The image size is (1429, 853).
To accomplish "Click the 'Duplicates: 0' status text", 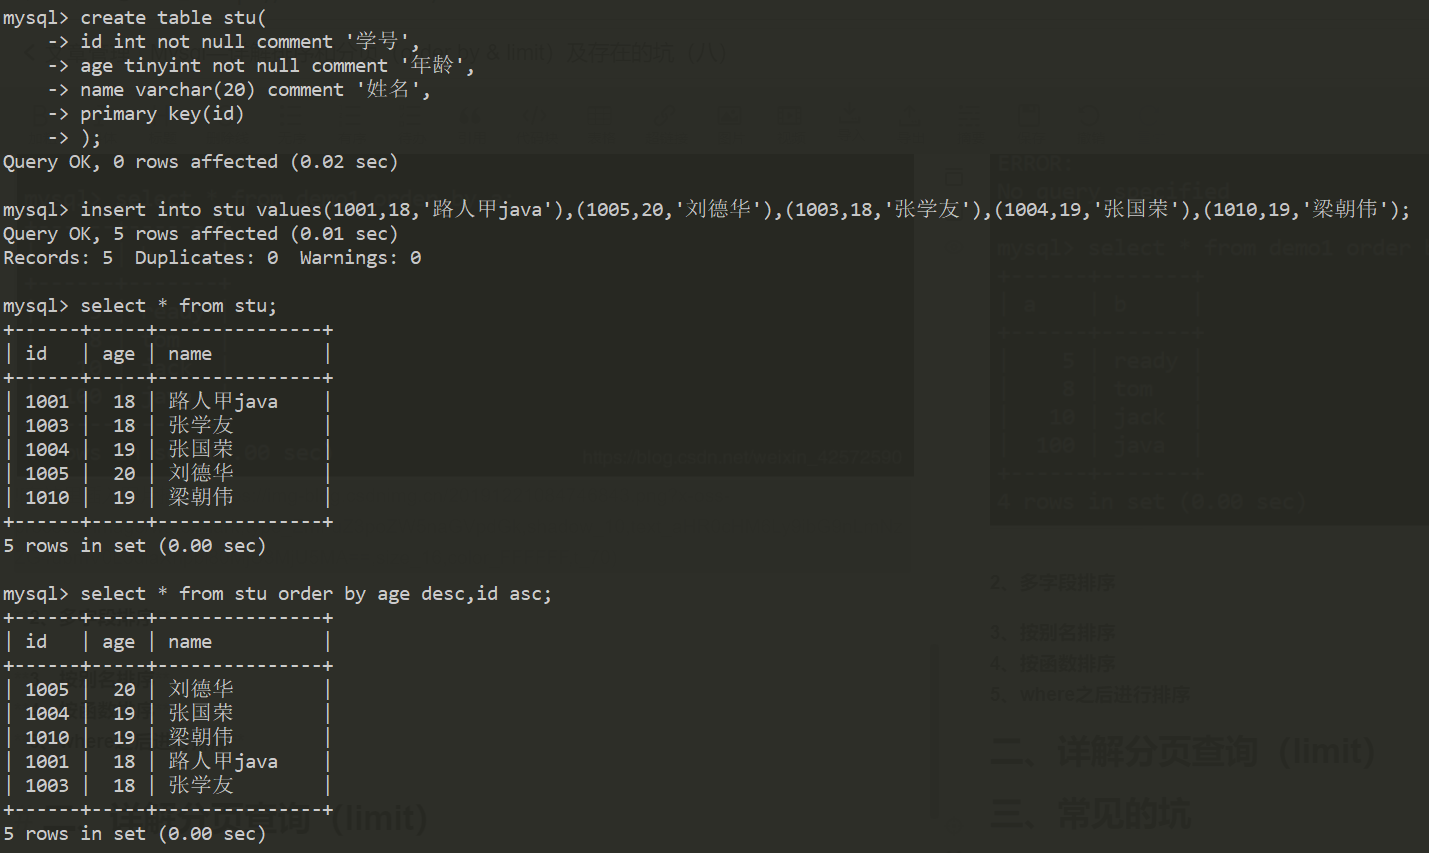I will click(x=207, y=258).
